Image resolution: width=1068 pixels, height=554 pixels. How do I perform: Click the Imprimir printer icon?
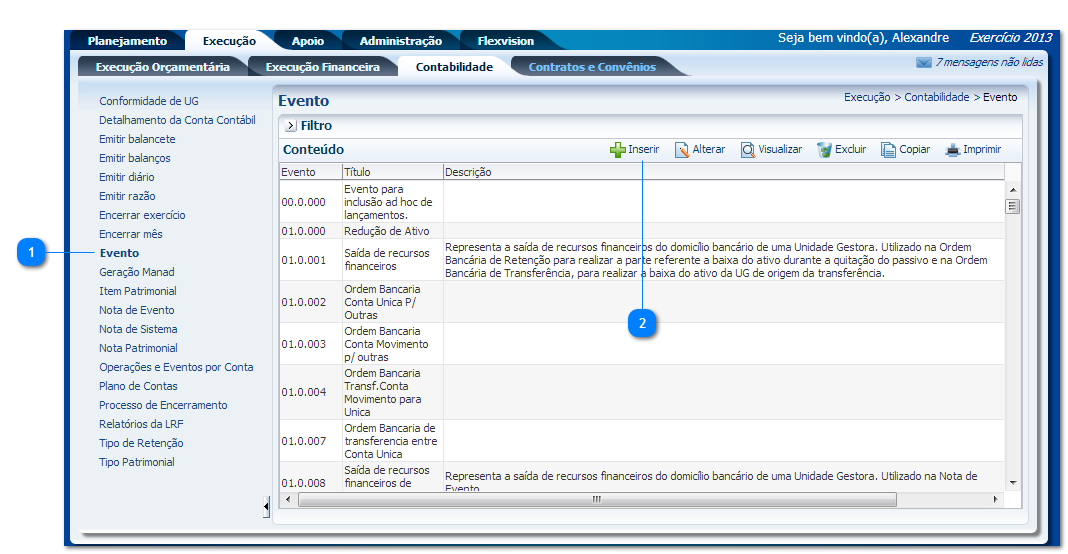point(952,150)
